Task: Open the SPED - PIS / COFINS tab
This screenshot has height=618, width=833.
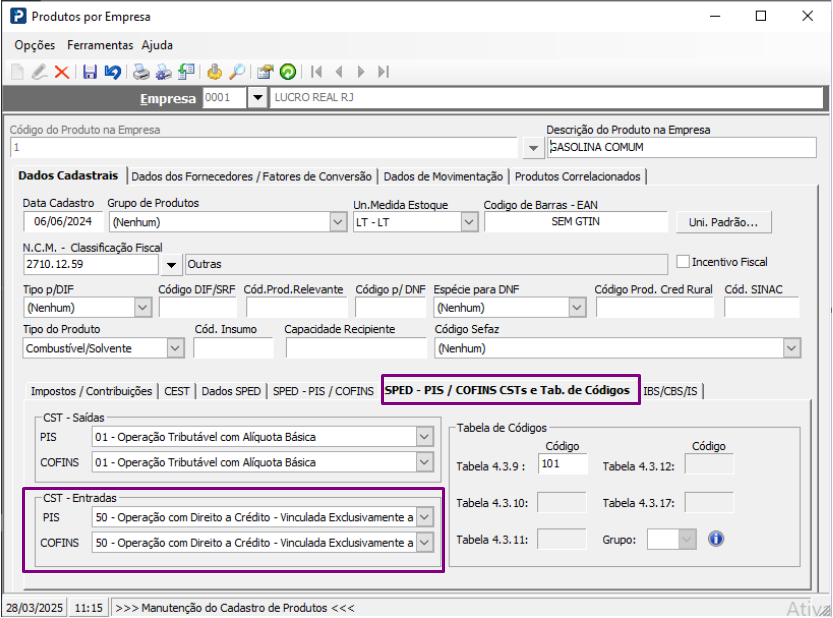Action: 323,391
